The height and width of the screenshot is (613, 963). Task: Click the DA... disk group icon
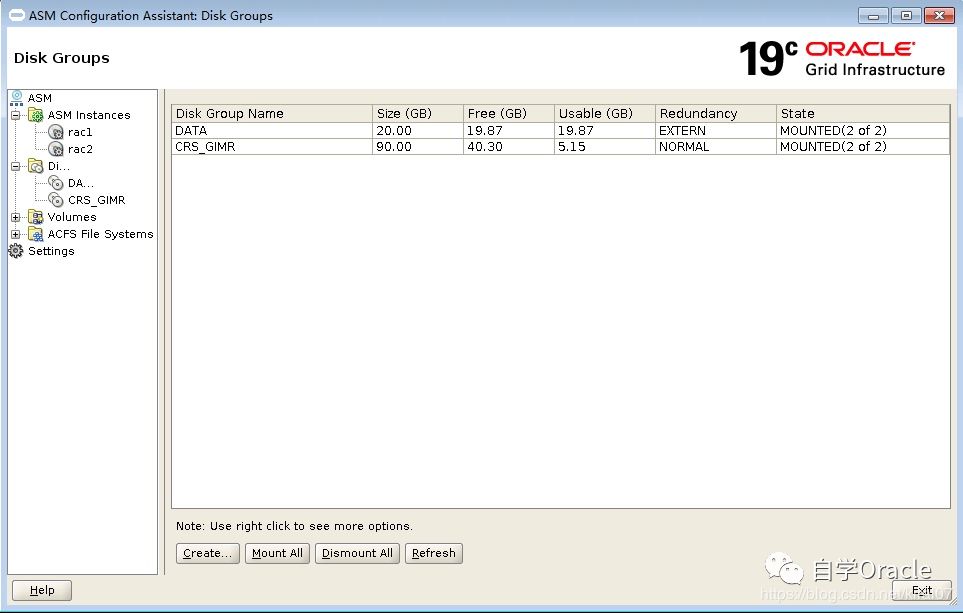[x=56, y=183]
